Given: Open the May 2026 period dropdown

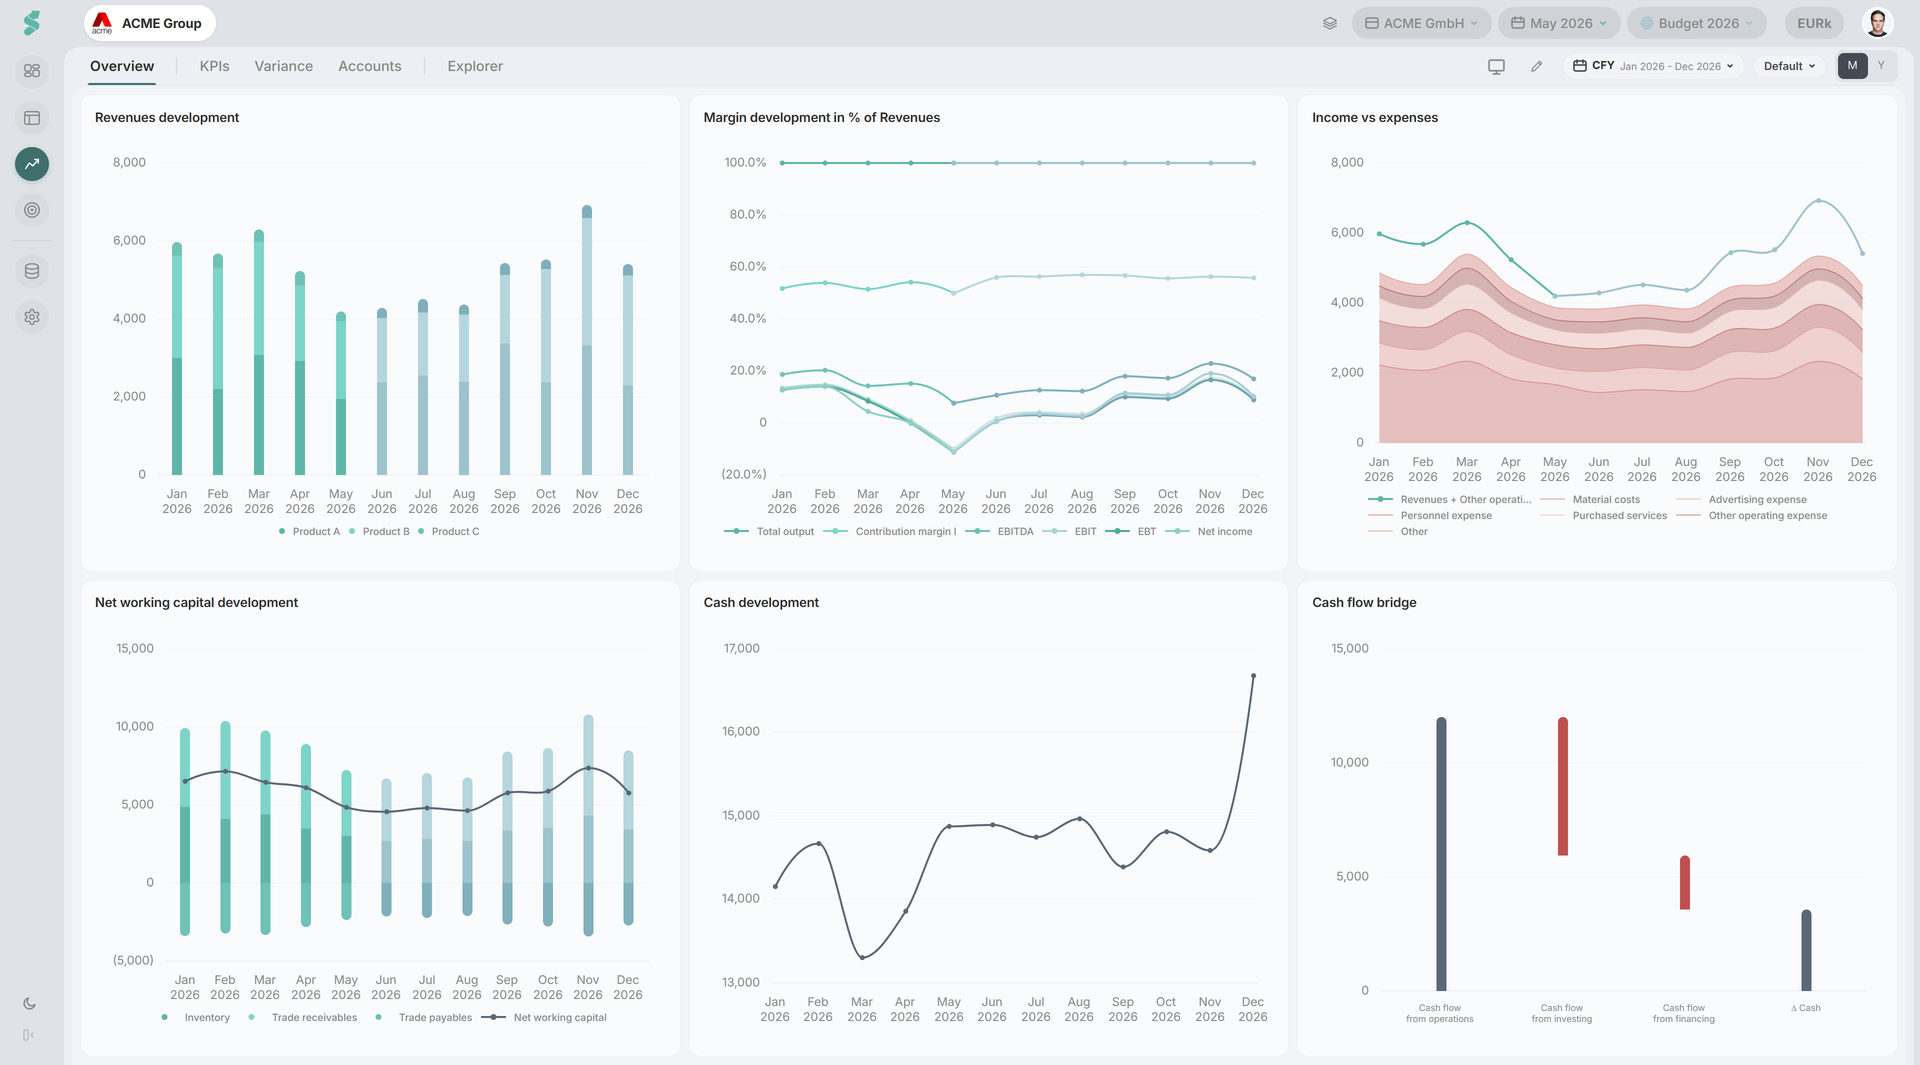Looking at the screenshot, I should (1560, 23).
